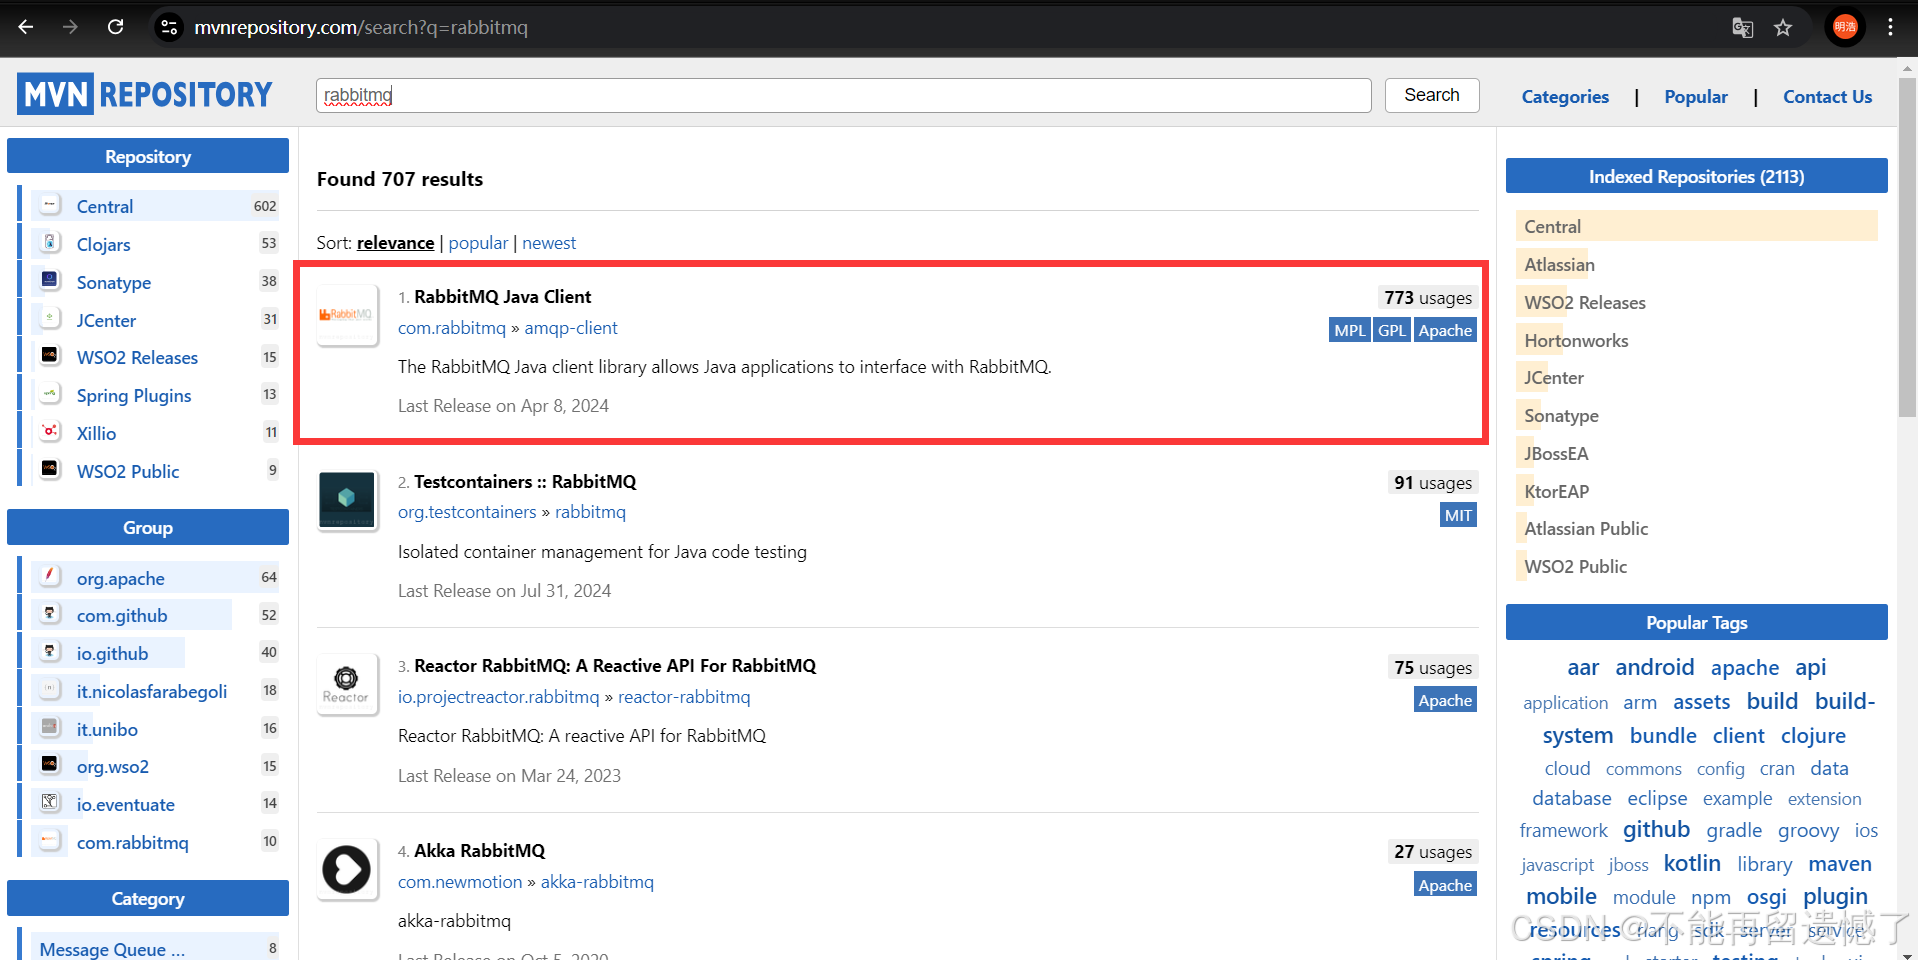1918x960 pixels.
Task: Open the browser three-dot menu
Action: (1890, 27)
